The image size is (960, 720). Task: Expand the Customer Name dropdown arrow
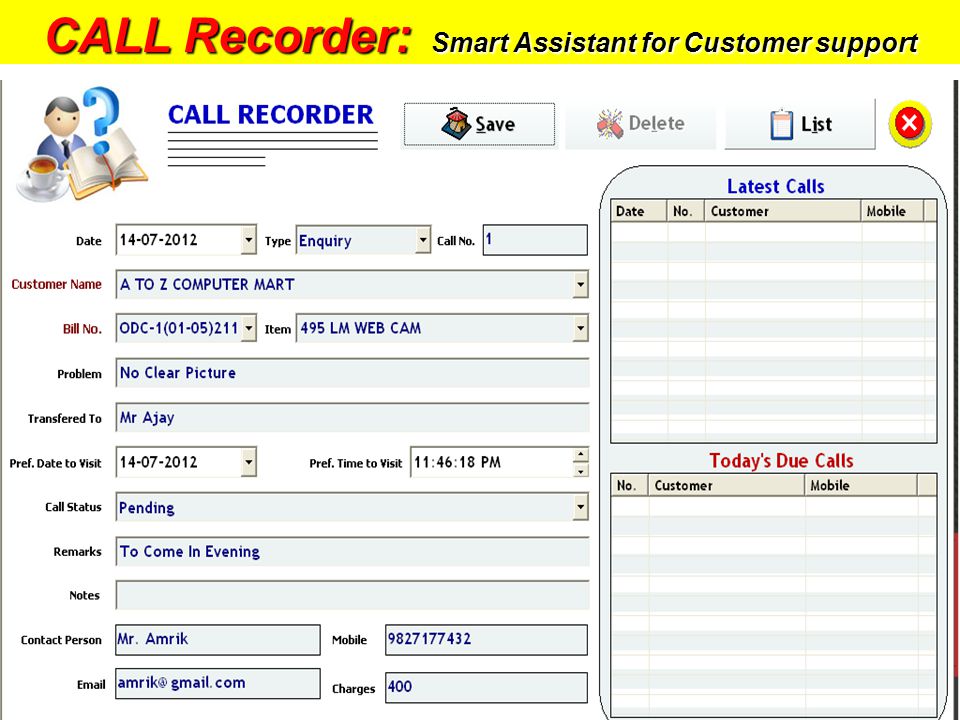coord(580,285)
